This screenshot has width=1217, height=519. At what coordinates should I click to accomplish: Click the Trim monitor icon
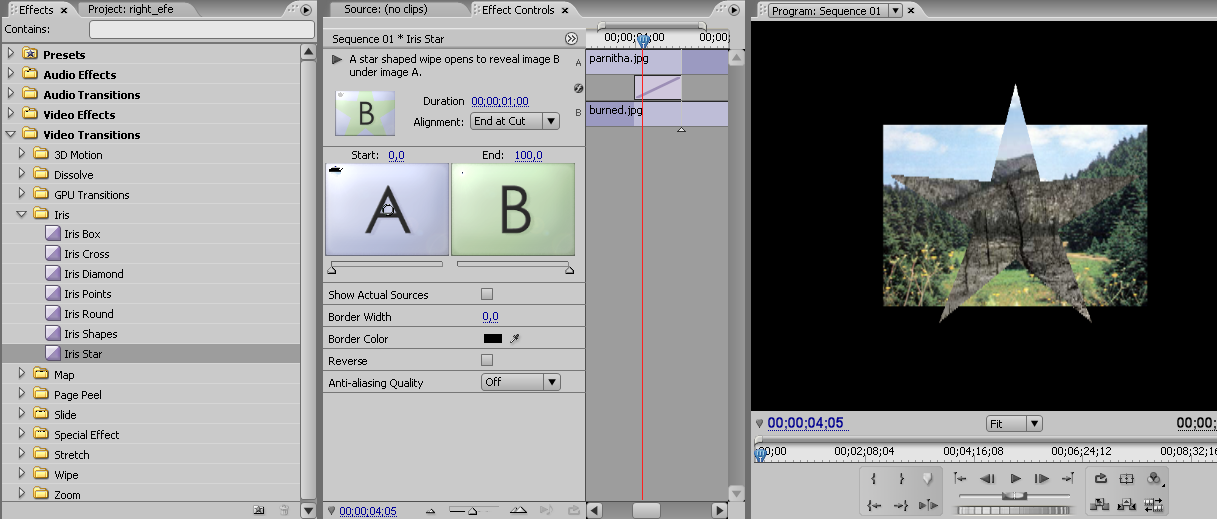(1154, 505)
